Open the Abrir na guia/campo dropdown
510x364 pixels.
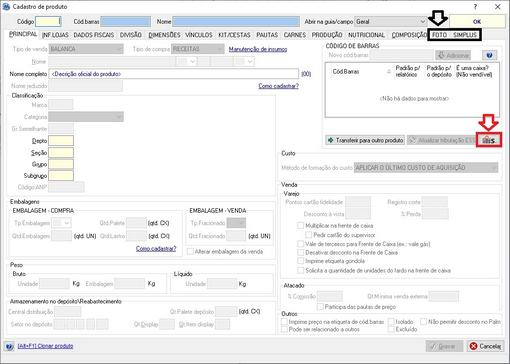(x=390, y=22)
